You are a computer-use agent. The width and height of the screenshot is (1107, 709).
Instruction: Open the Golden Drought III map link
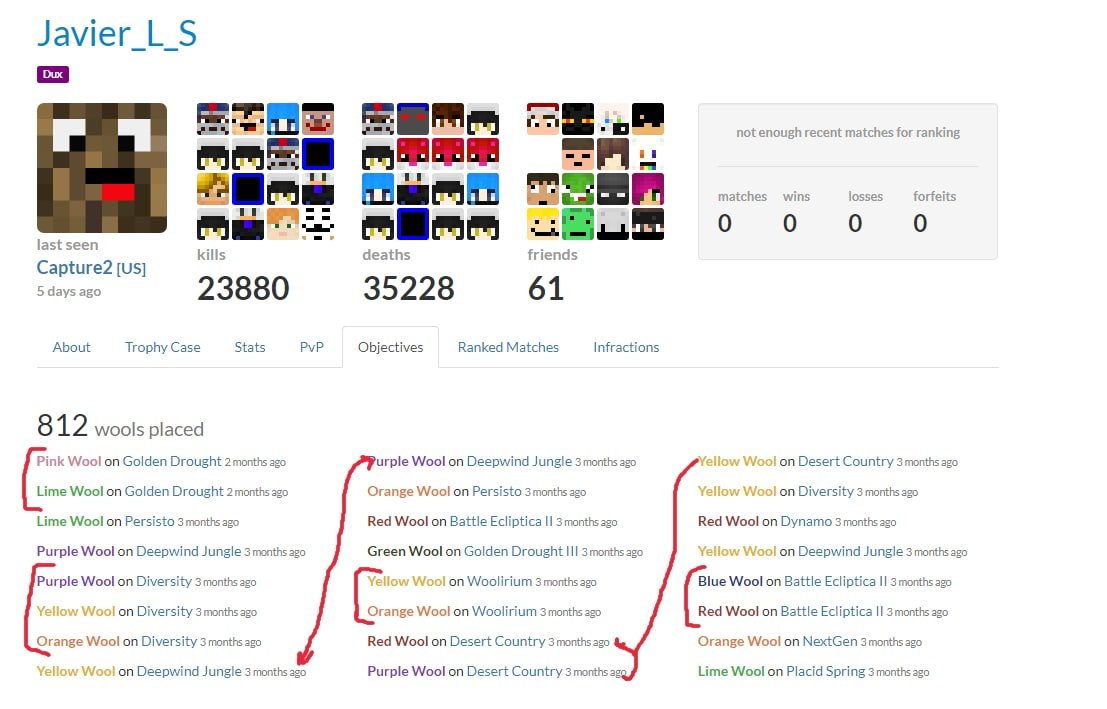click(521, 551)
